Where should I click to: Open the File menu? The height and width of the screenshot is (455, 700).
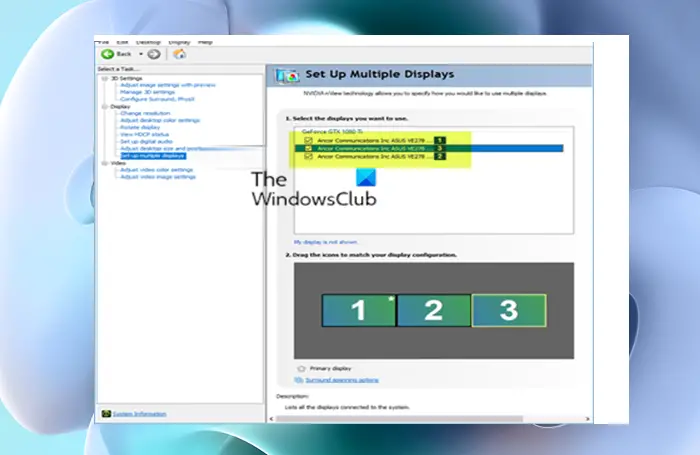pyautogui.click(x=103, y=42)
